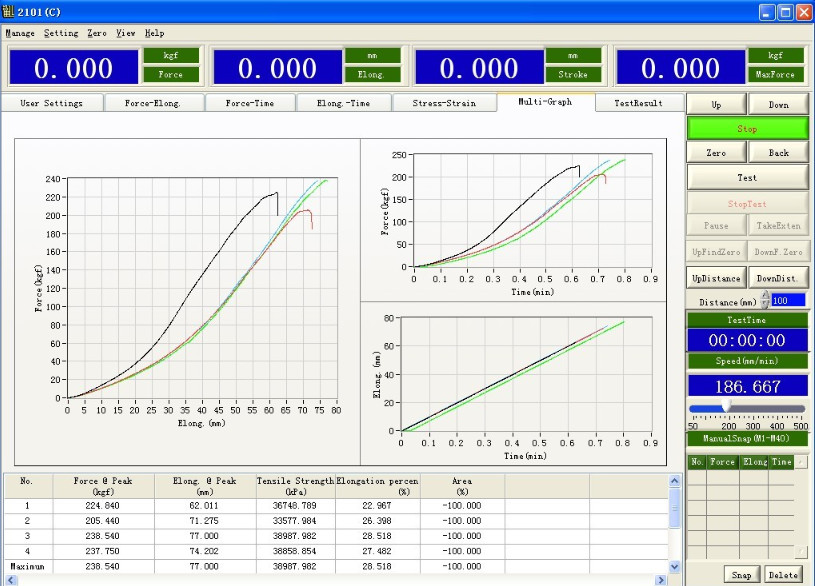Switch to the Stress-Strain tab
Viewport: 815px width, 586px height.
click(x=445, y=103)
